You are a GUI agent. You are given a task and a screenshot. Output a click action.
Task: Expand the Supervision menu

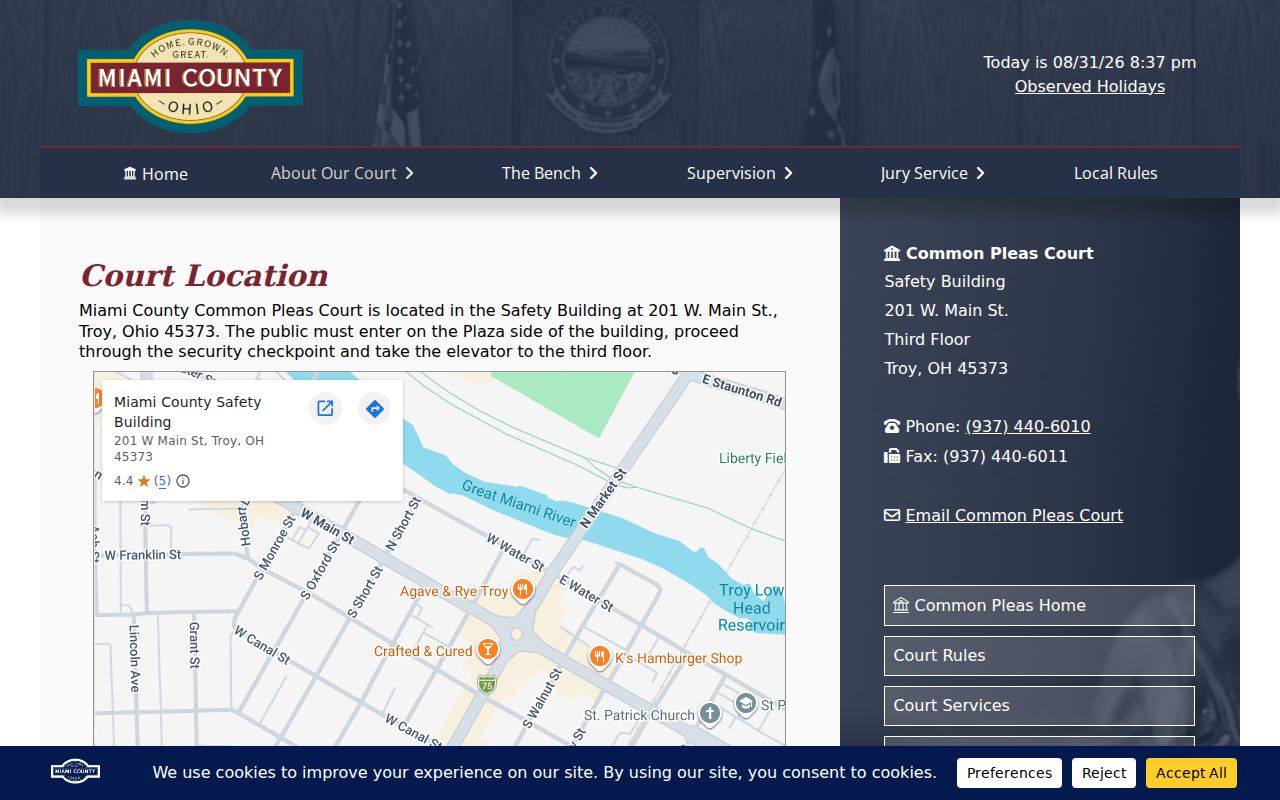pos(740,173)
